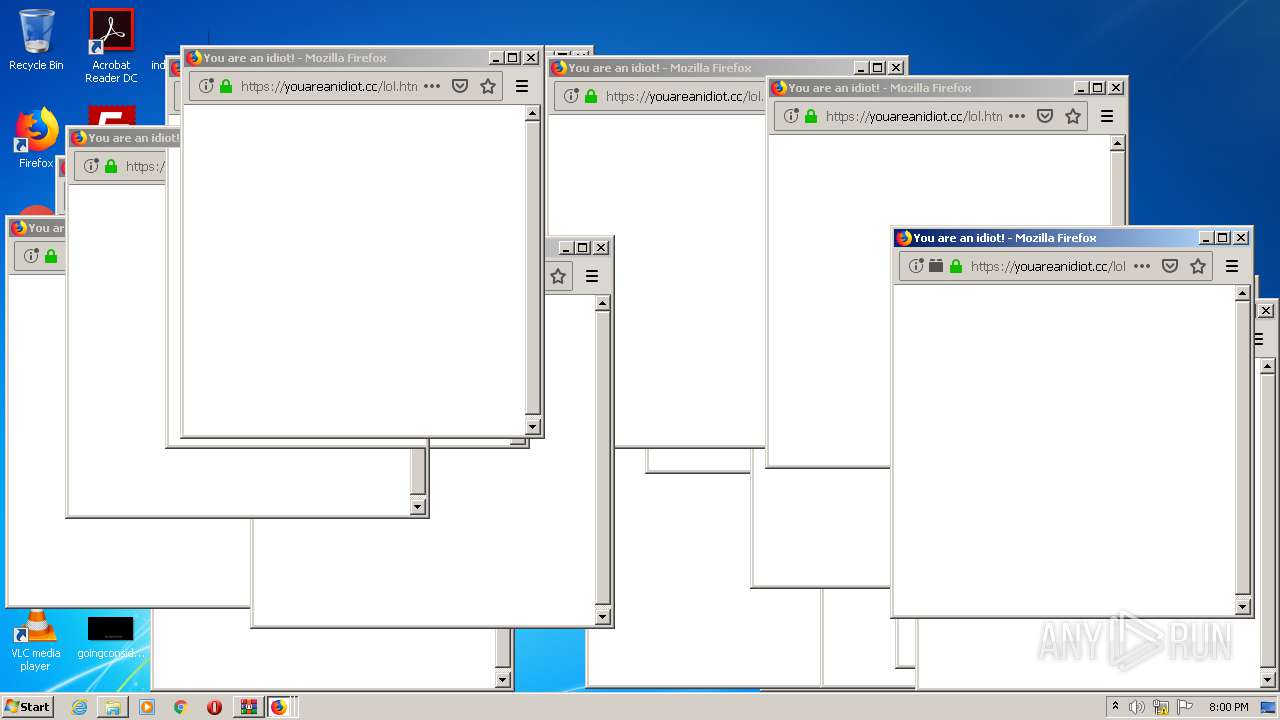The width and height of the screenshot is (1280, 720).
Task: Open site information icon in the active Firefox window
Action: [x=916, y=266]
